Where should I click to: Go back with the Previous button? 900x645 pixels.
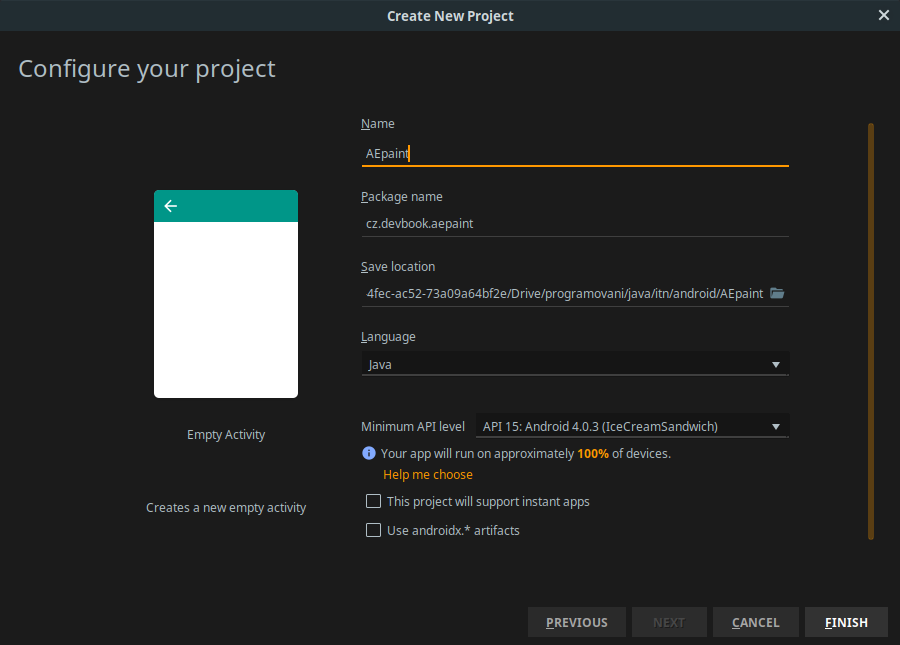(576, 621)
